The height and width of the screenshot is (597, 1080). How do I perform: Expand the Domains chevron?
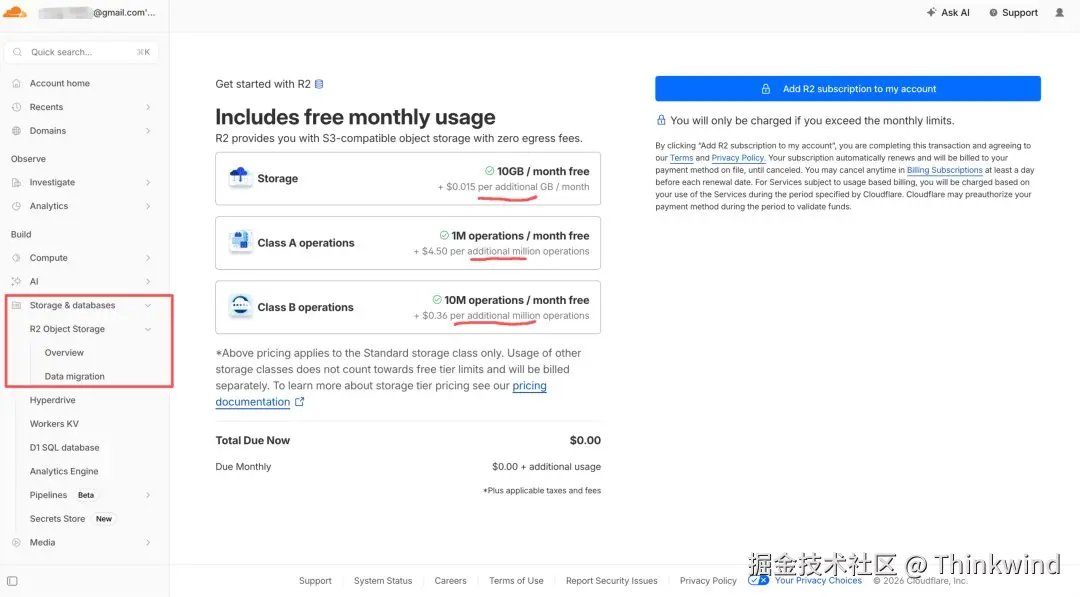(x=148, y=131)
